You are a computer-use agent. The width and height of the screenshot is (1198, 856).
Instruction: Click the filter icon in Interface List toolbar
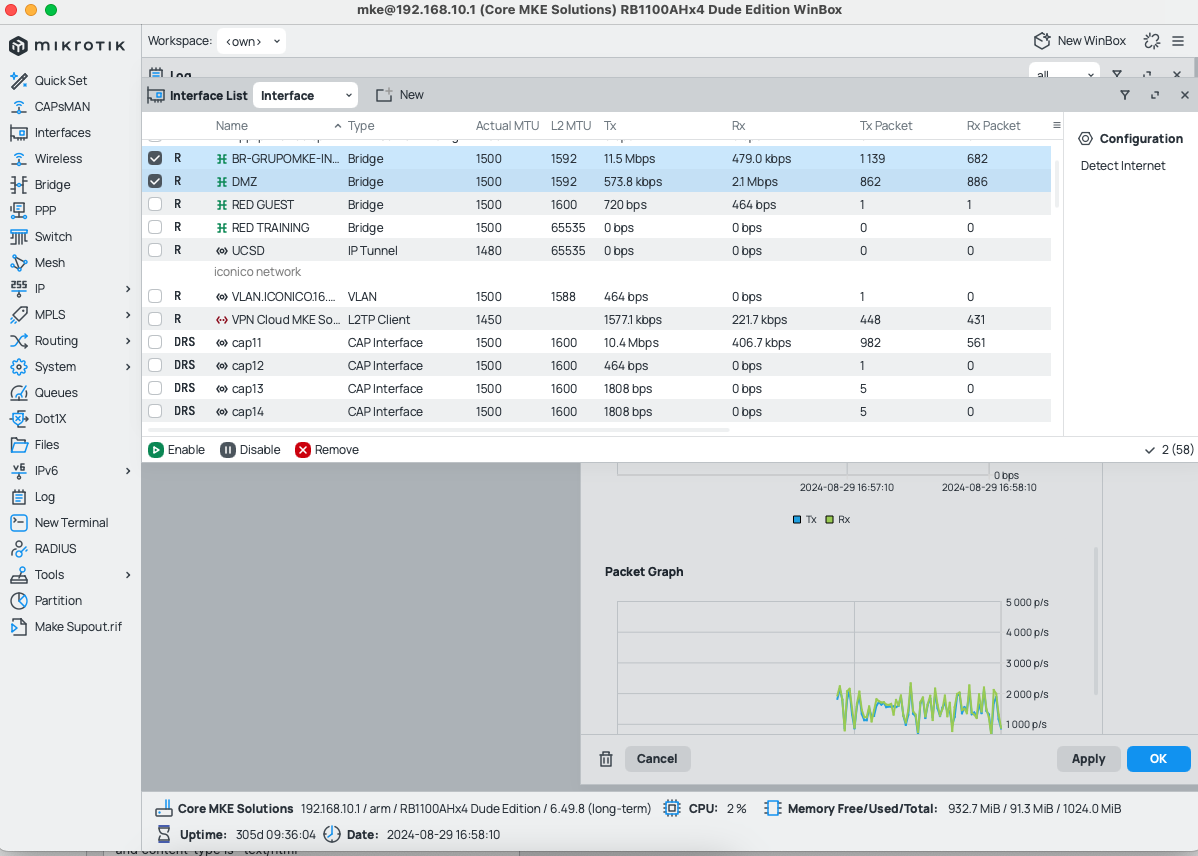1125,94
